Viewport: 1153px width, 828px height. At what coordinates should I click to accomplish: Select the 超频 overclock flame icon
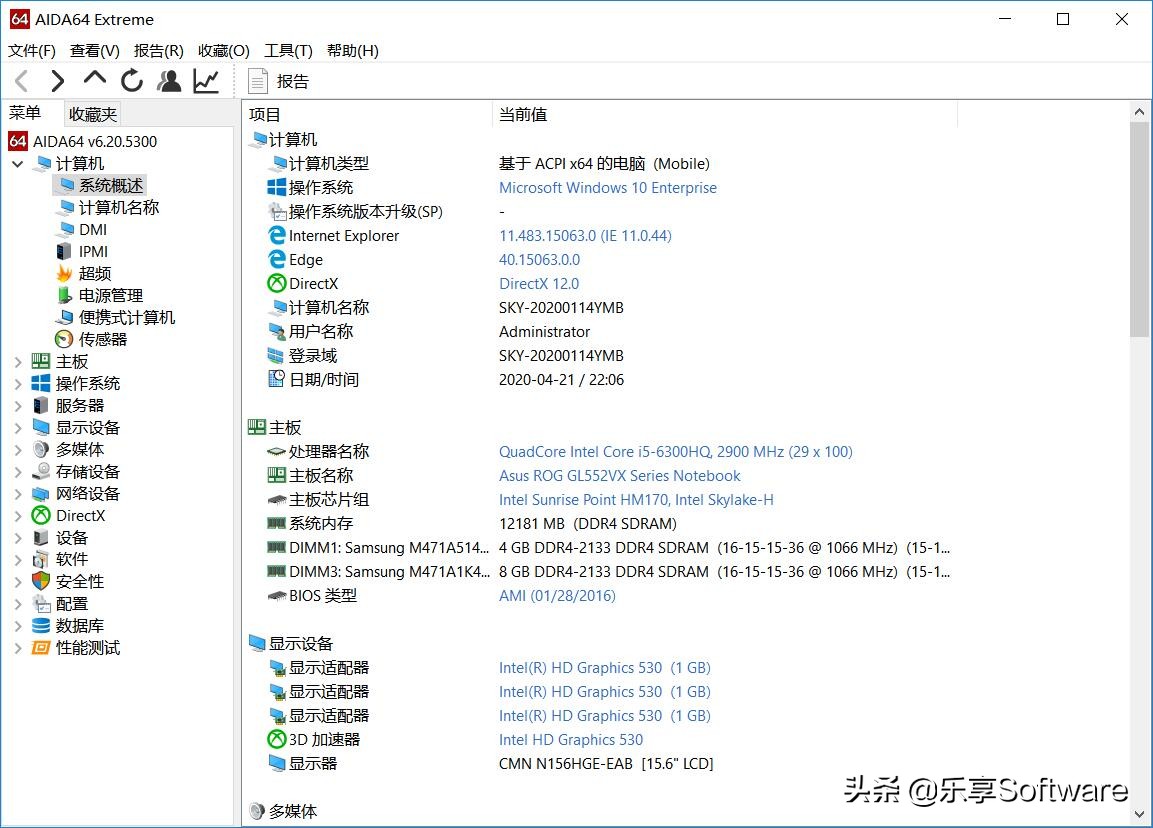[62, 273]
